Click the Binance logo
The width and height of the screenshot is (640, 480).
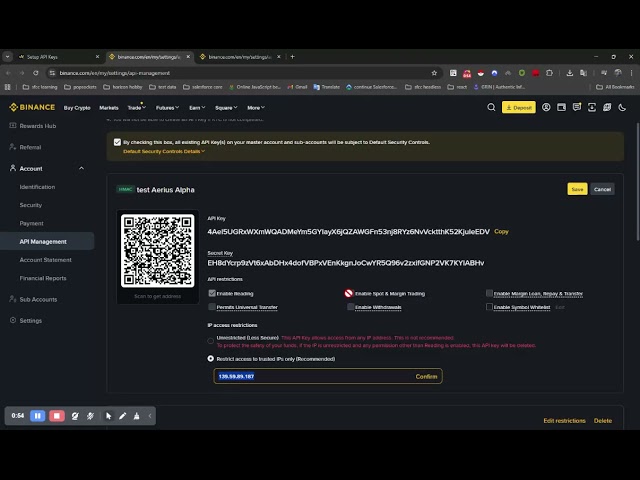click(32, 107)
